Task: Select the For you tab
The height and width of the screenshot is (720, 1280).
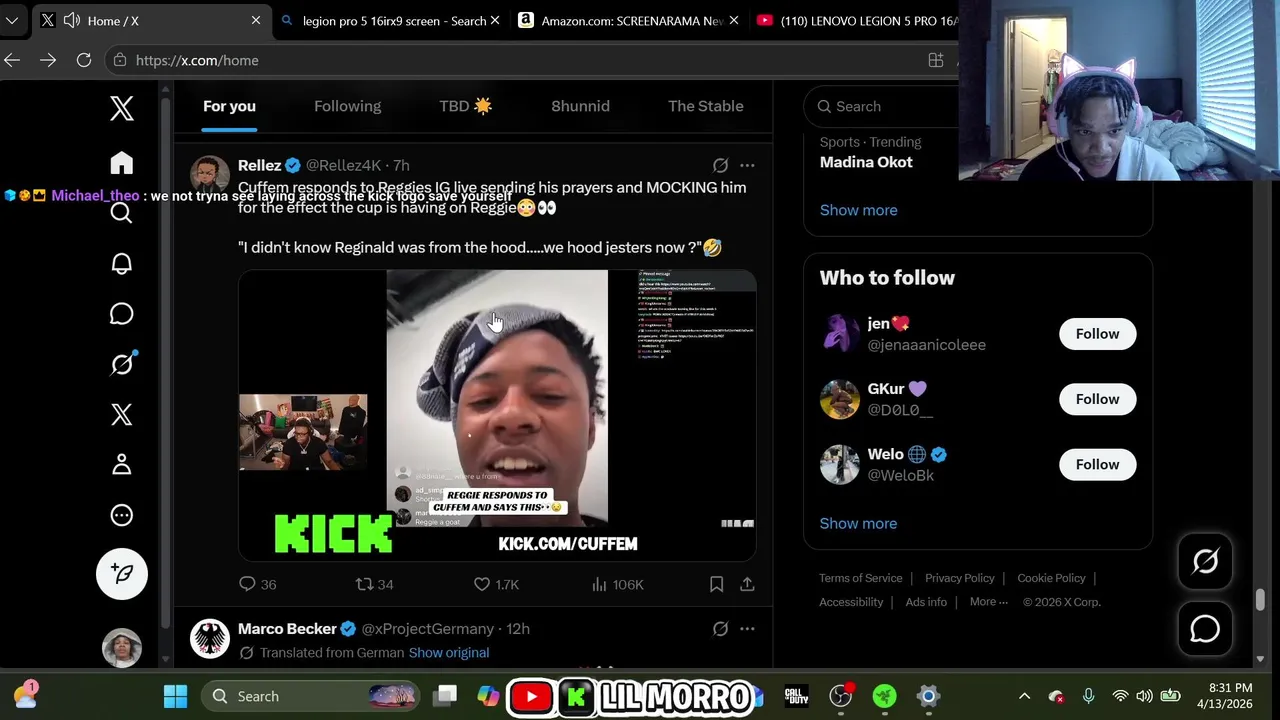Action: (229, 106)
